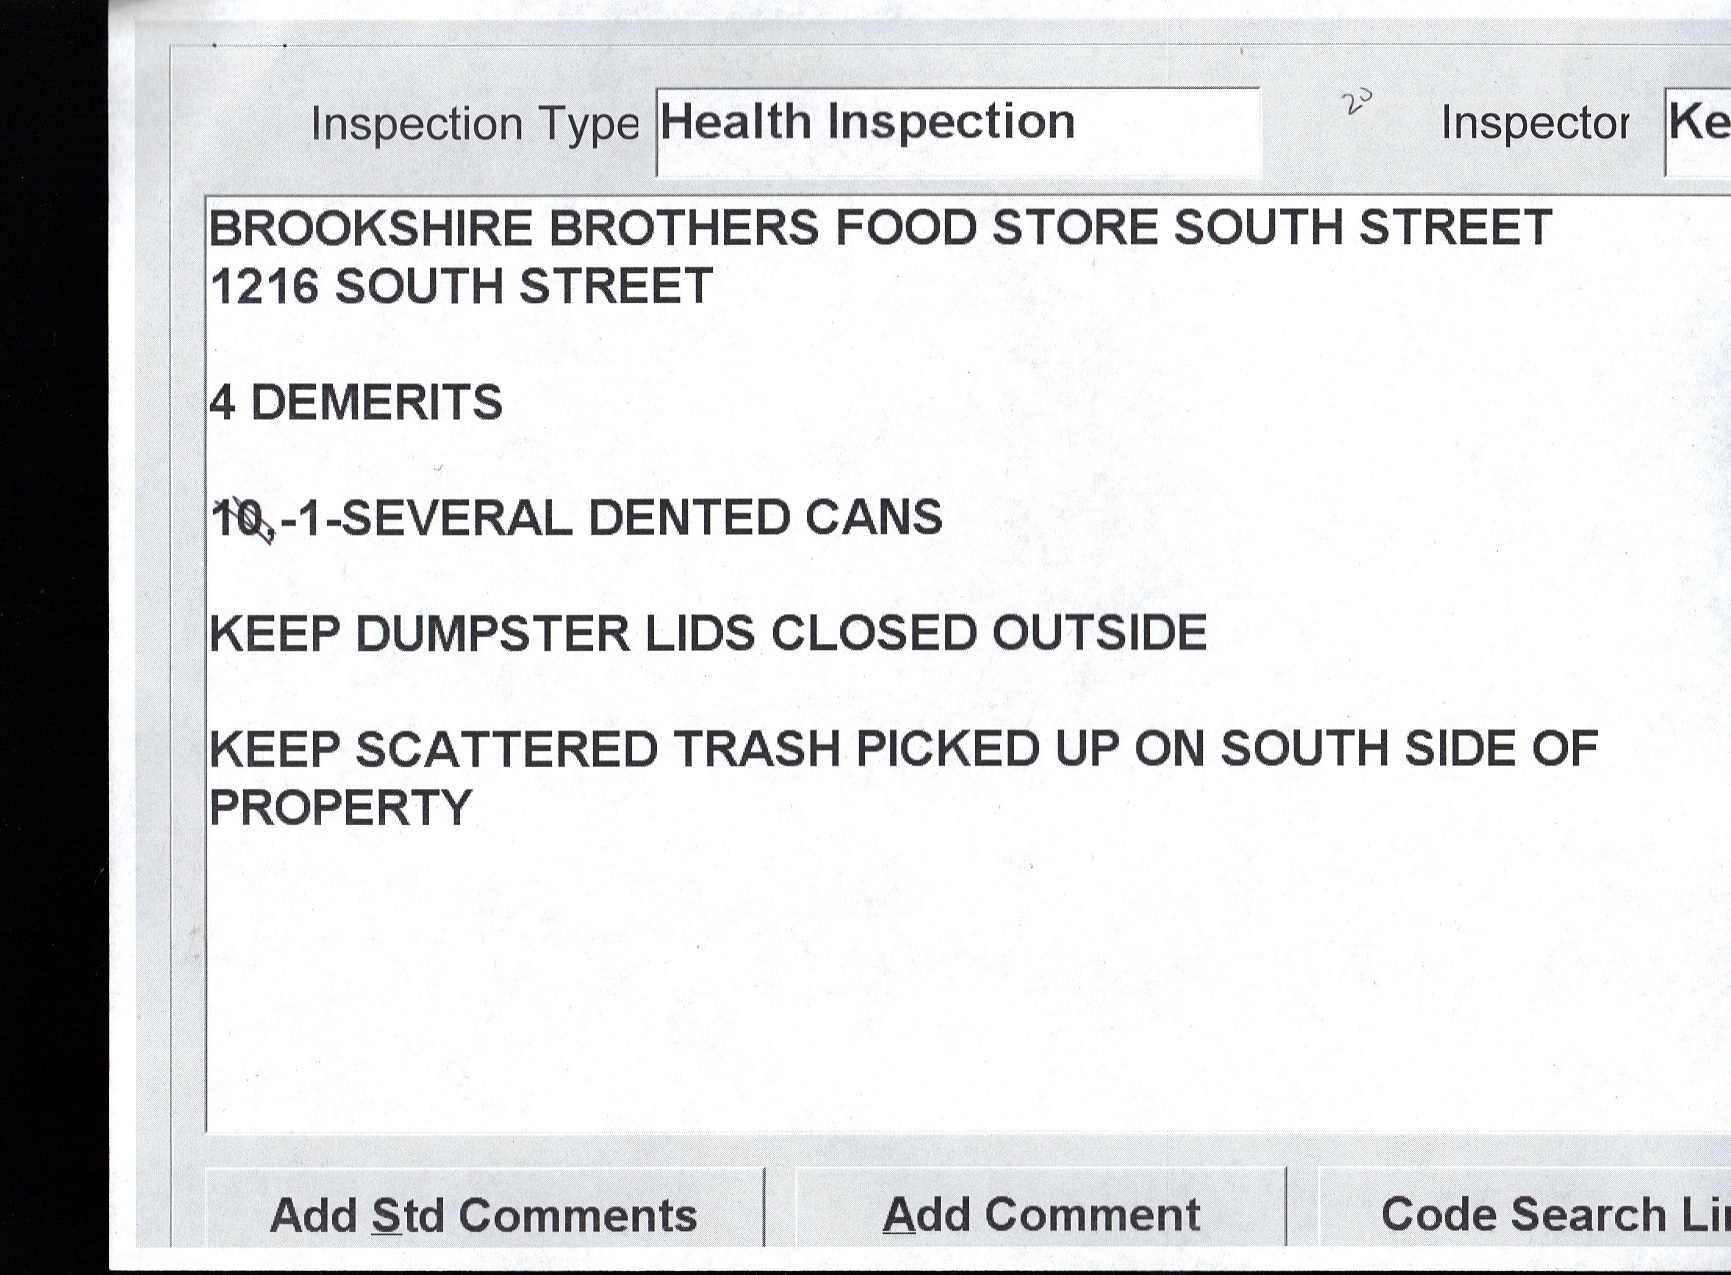1731x1275 pixels.
Task: Click the Inspector label text
Action: (x=1534, y=124)
